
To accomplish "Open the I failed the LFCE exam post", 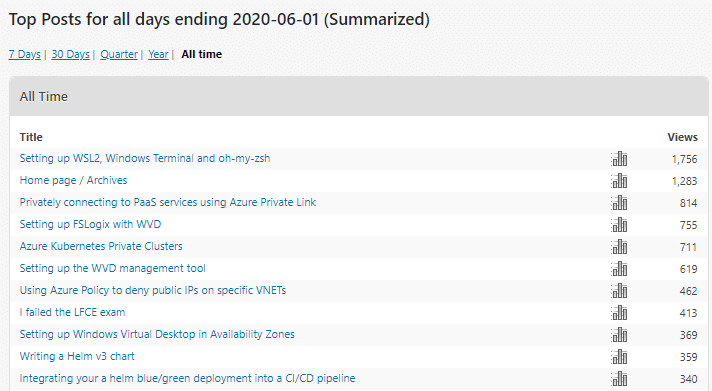I will [x=72, y=312].
